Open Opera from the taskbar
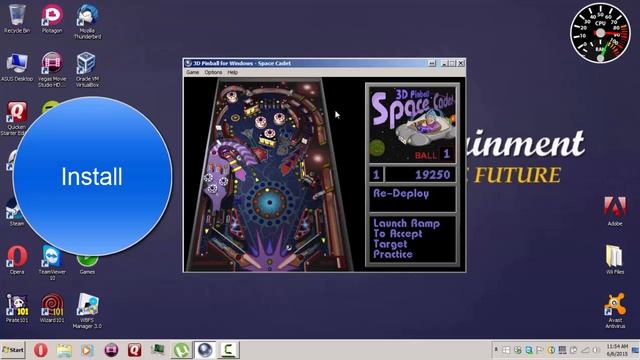Screen dimensions: 640x360 tap(40, 350)
